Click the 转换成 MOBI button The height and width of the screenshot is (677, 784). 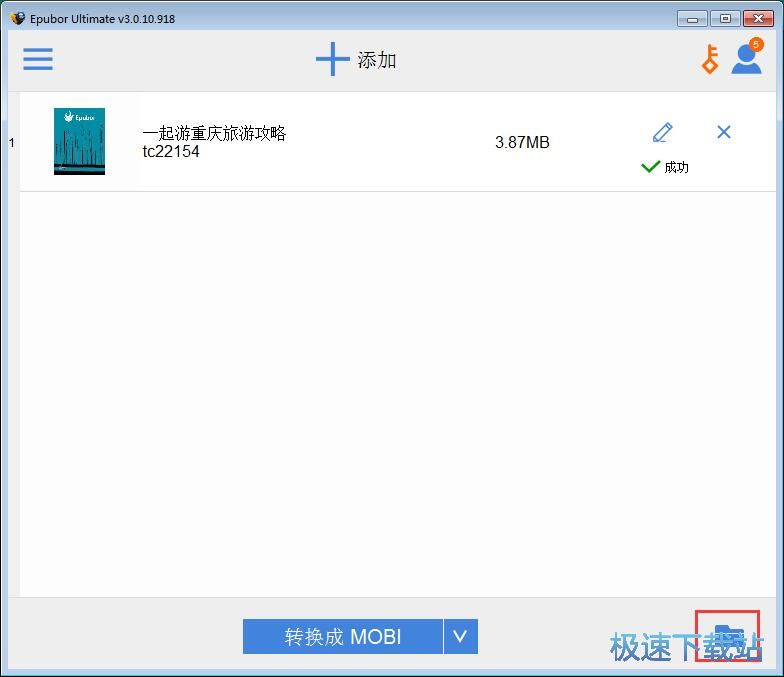pyautogui.click(x=342, y=636)
